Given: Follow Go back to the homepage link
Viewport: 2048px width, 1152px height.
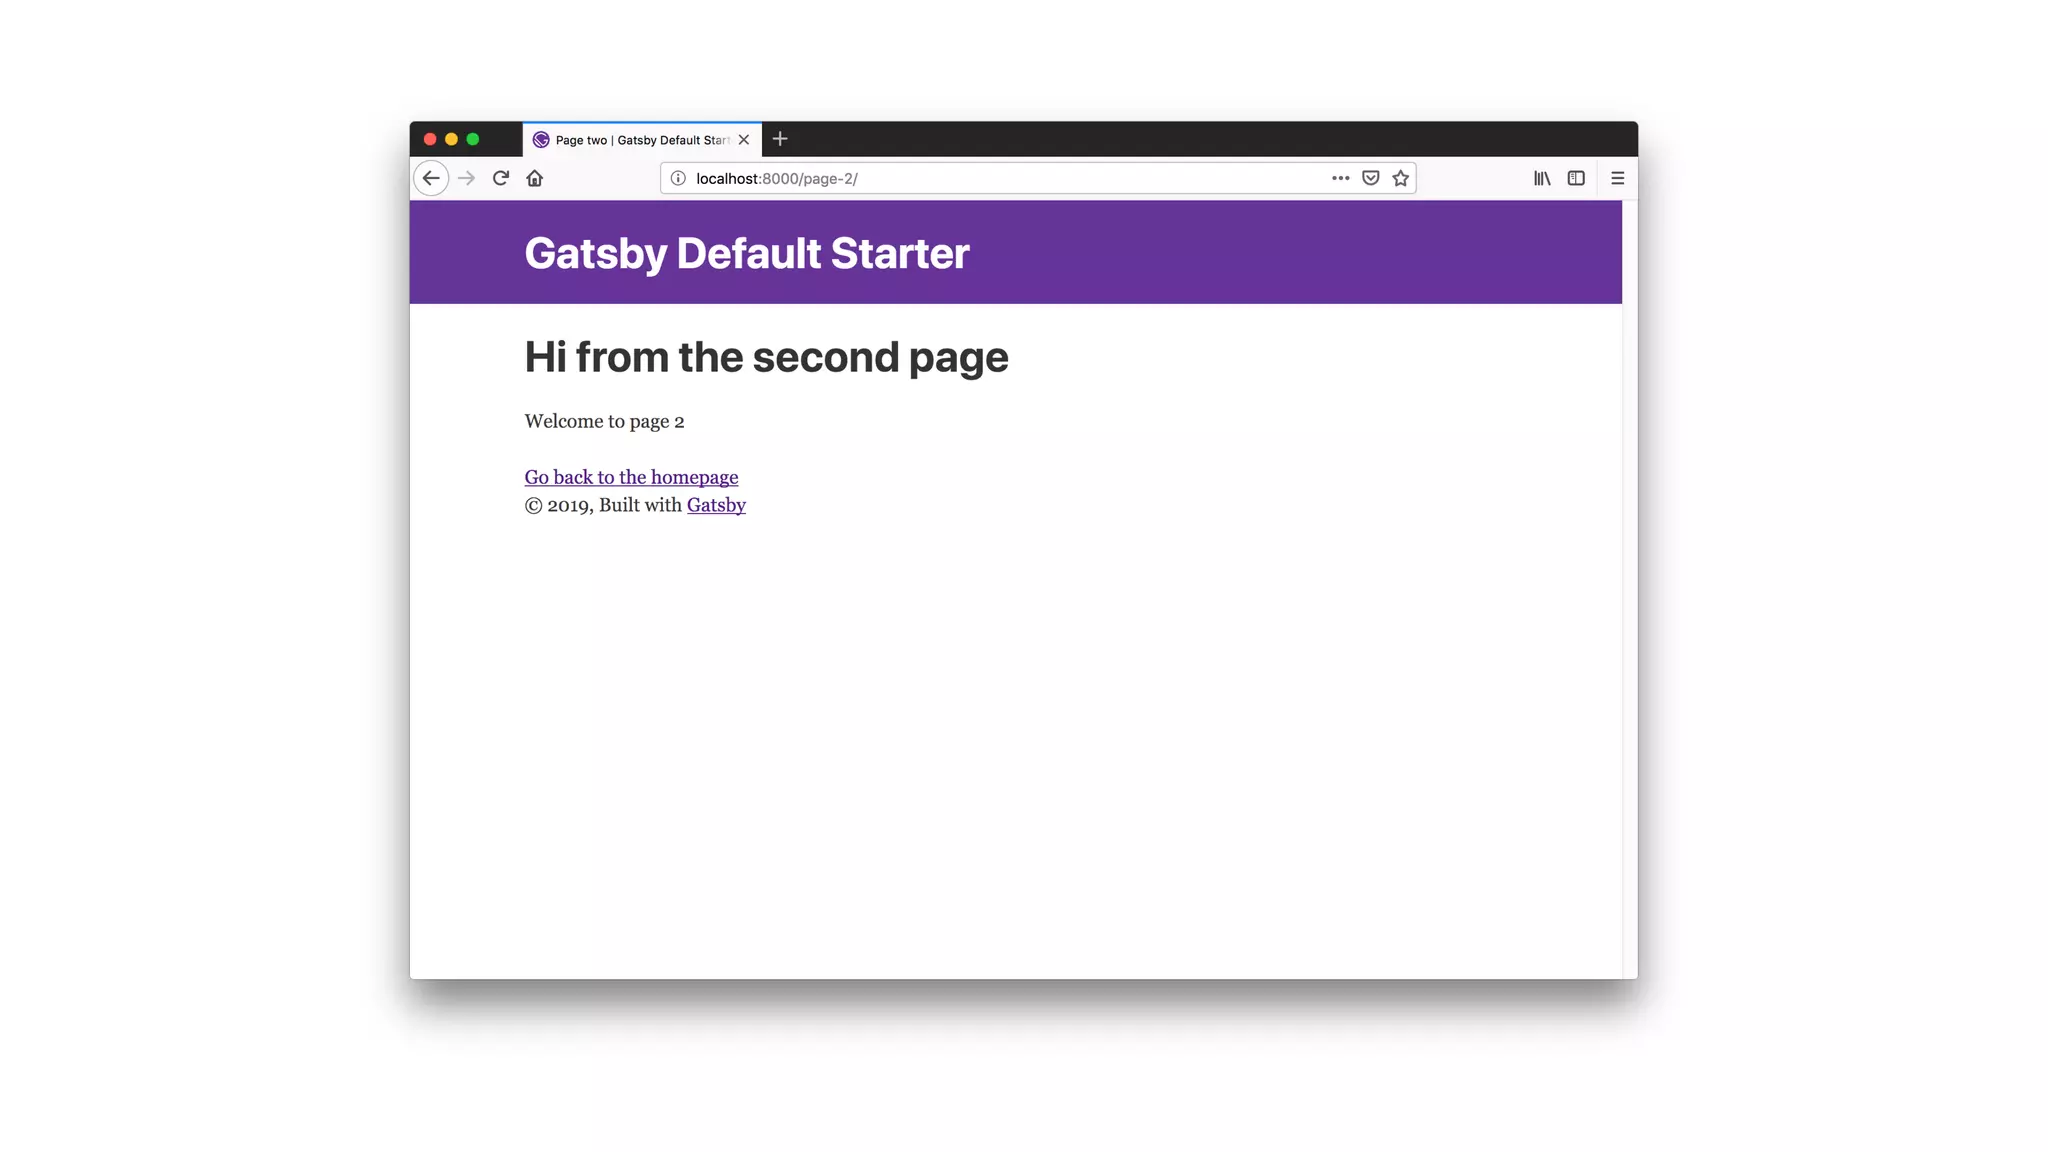Looking at the screenshot, I should click(x=631, y=477).
